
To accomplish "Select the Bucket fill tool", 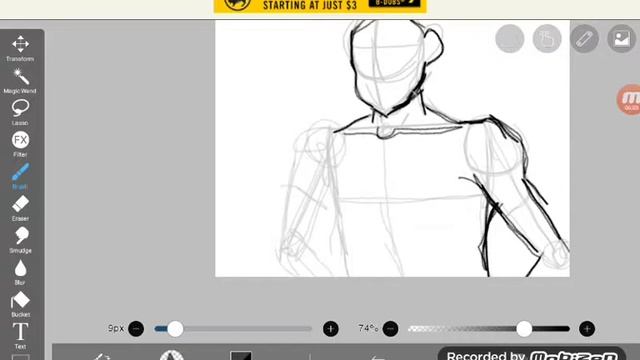I will pos(20,304).
